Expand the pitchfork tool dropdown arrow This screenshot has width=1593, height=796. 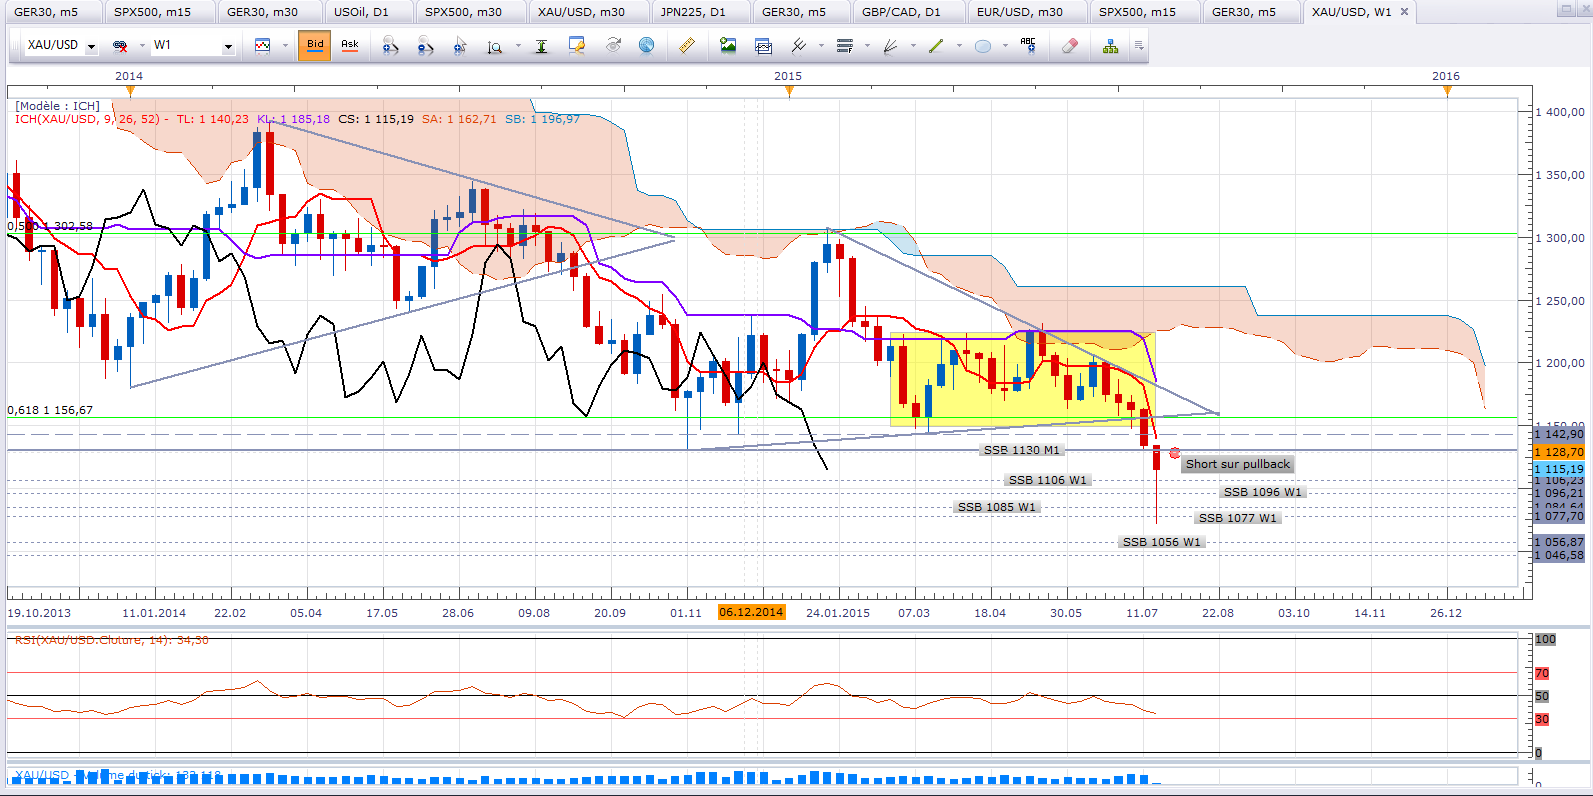tap(821, 46)
